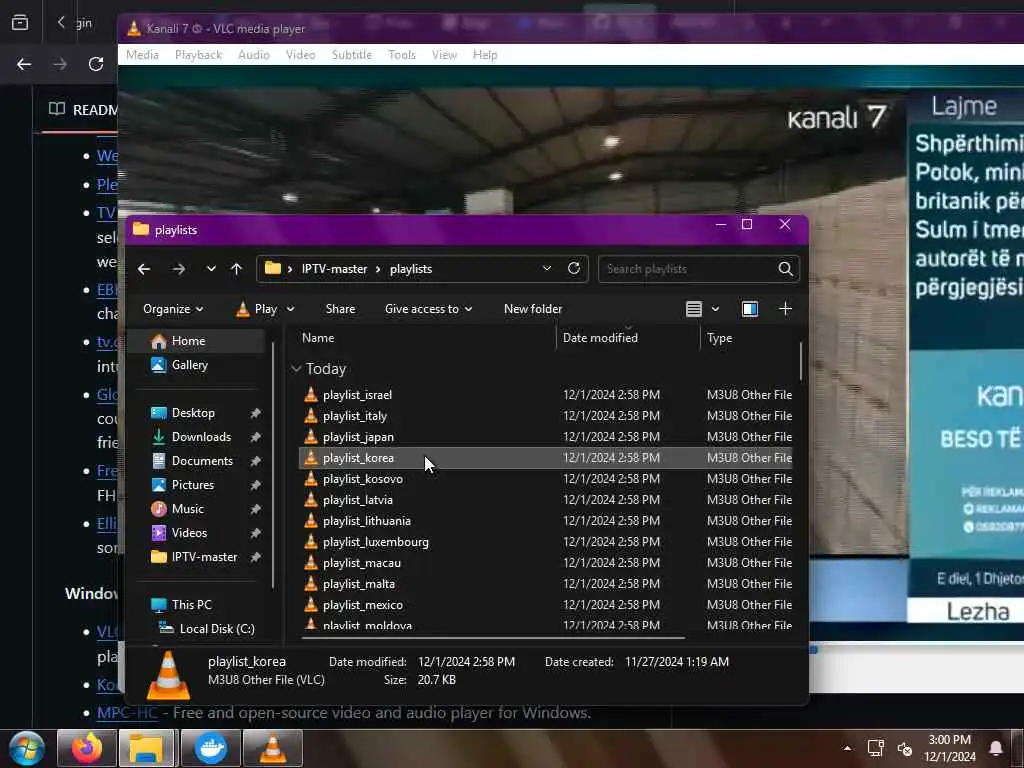The width and height of the screenshot is (1024, 768).
Task: Click the search magnifier icon
Action: pos(786,269)
